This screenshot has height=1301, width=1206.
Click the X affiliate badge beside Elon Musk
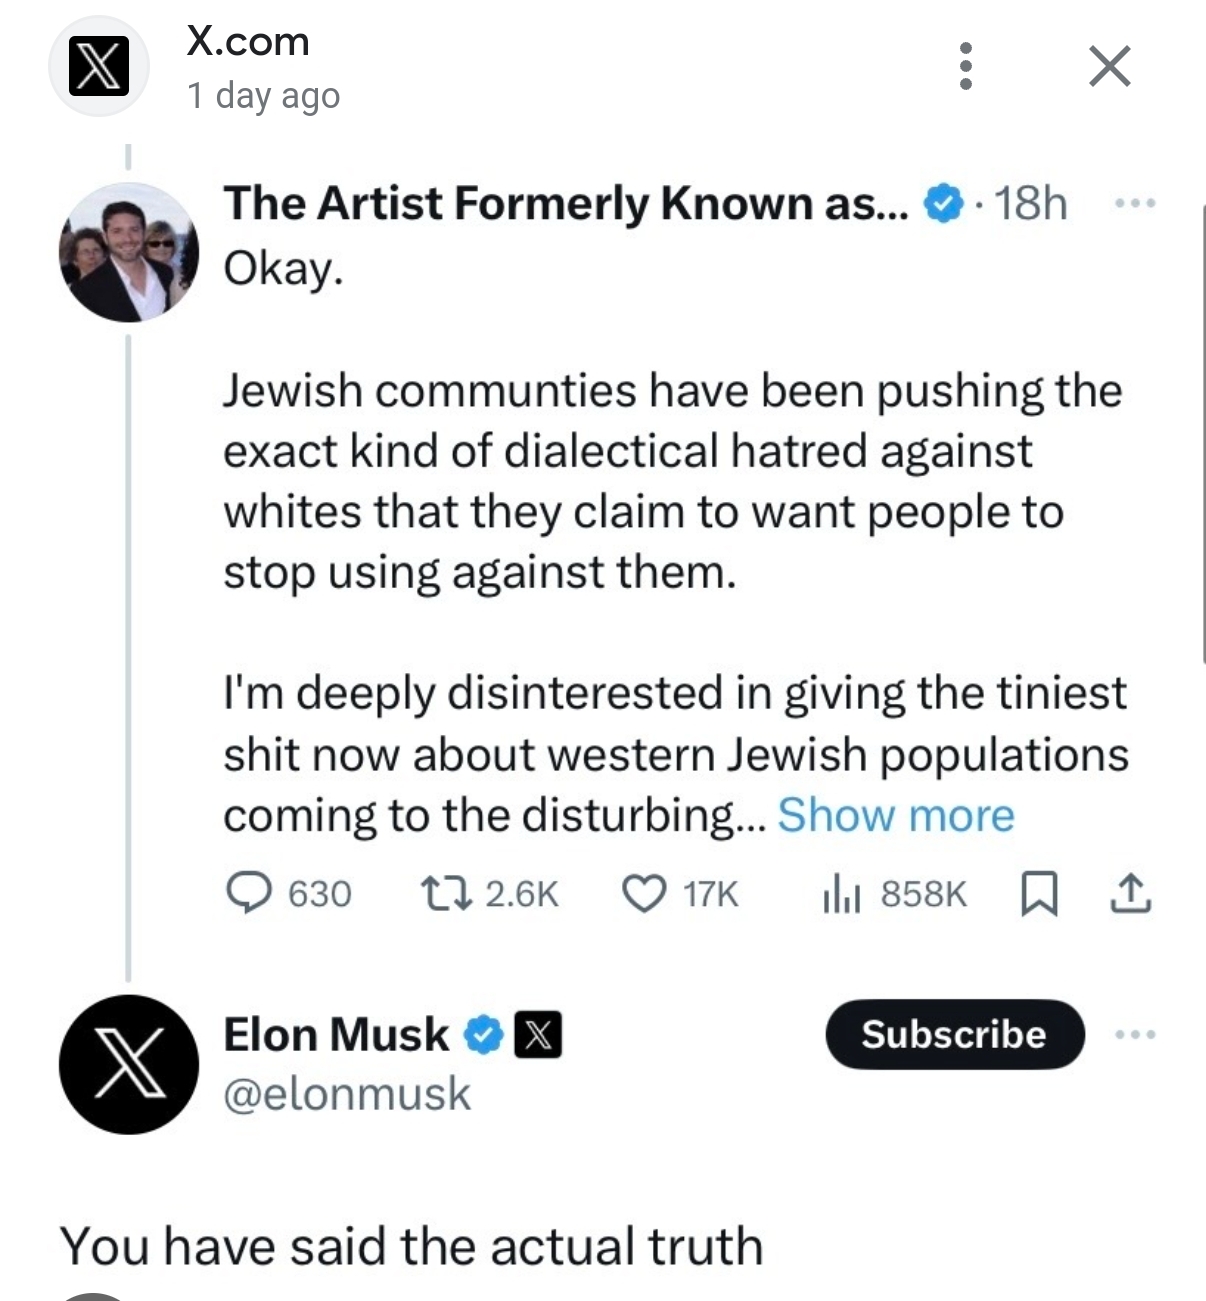[x=538, y=1034]
